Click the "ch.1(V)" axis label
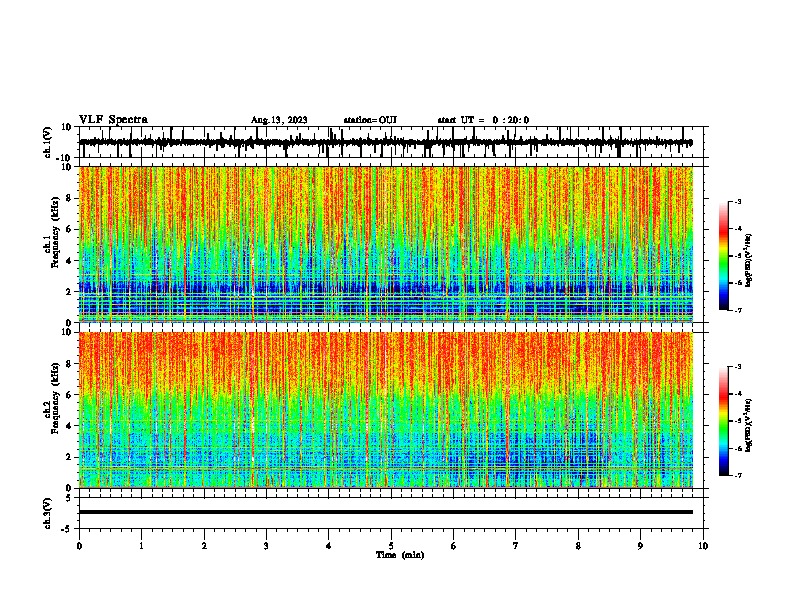The height and width of the screenshot is (612, 792). [x=48, y=142]
